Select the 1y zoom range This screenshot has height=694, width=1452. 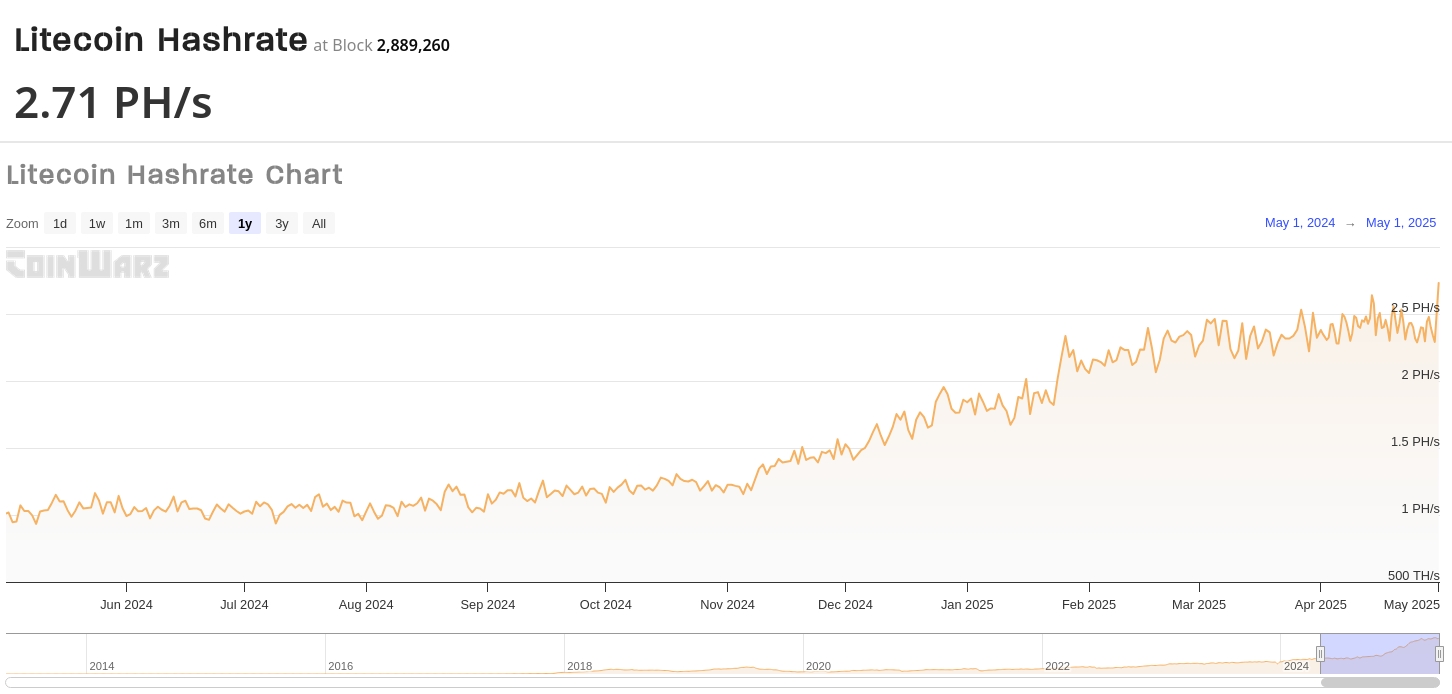[x=245, y=223]
